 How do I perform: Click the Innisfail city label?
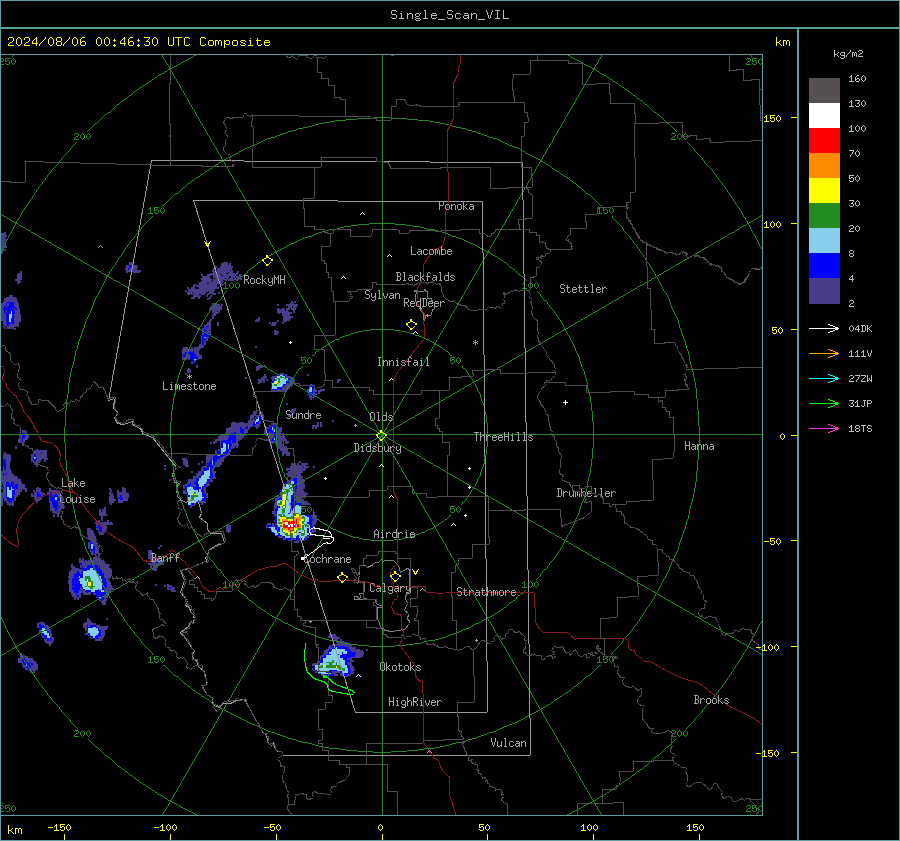[403, 362]
